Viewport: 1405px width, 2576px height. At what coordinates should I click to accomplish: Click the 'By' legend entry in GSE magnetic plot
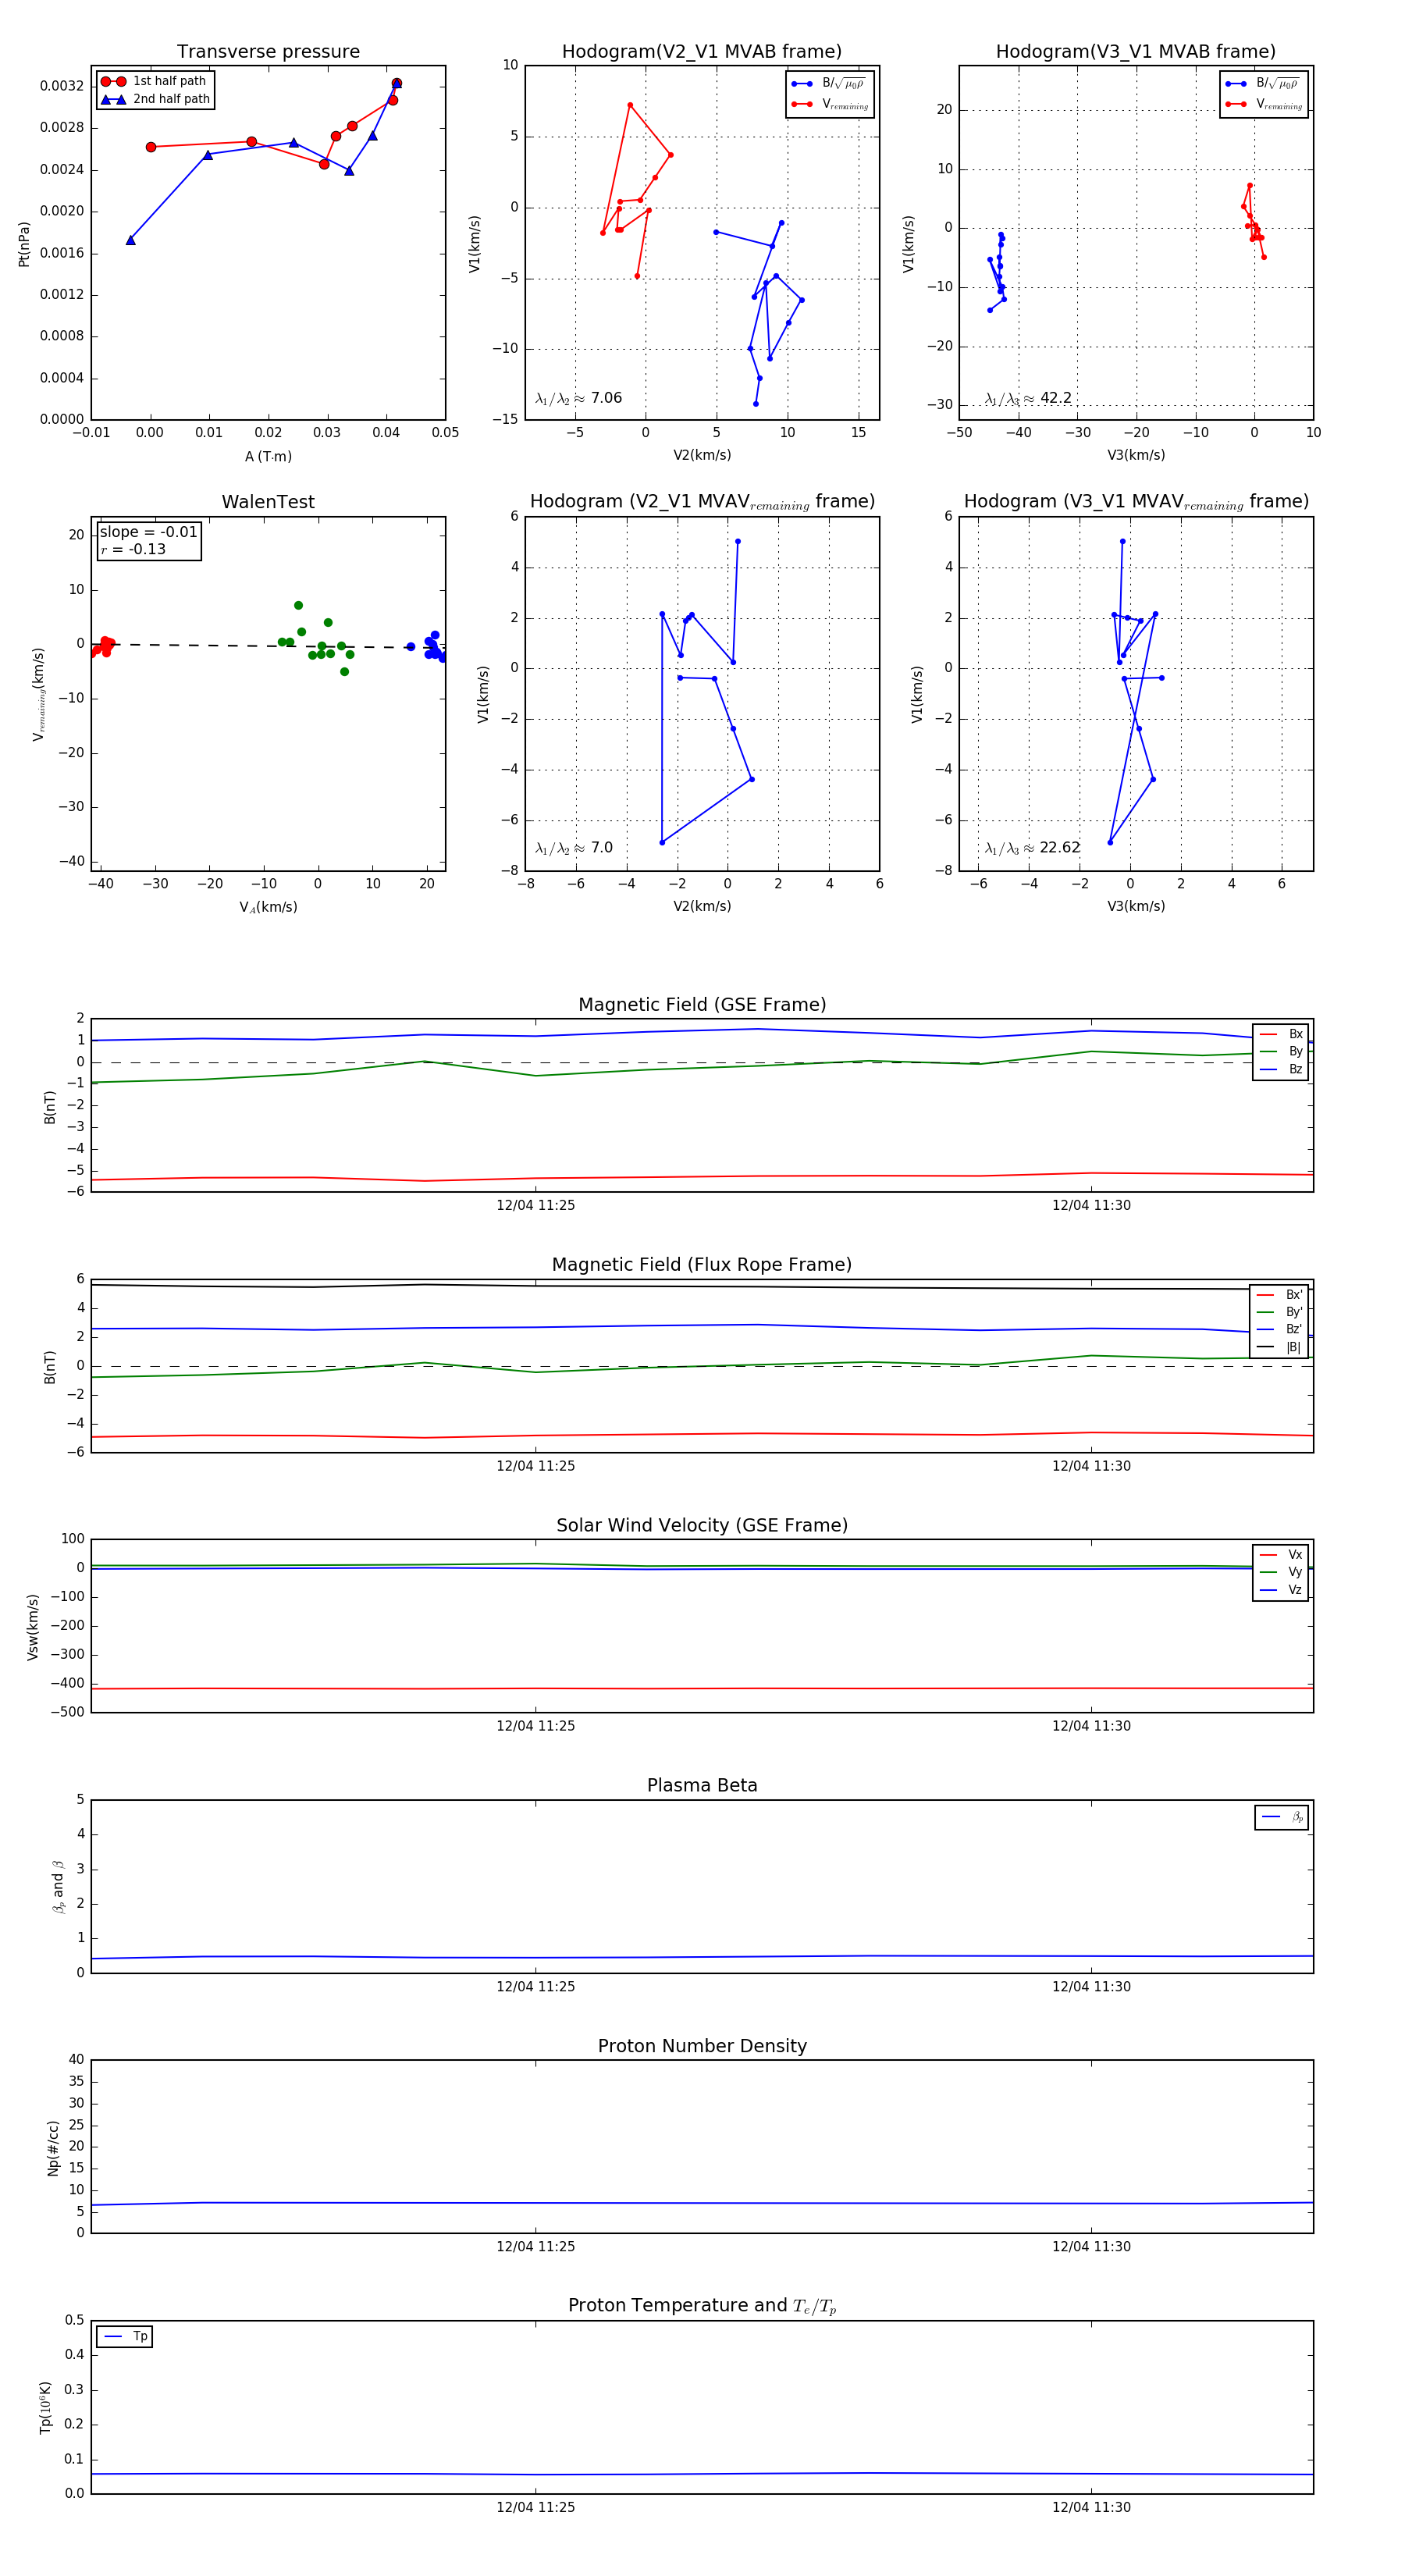(1281, 1051)
